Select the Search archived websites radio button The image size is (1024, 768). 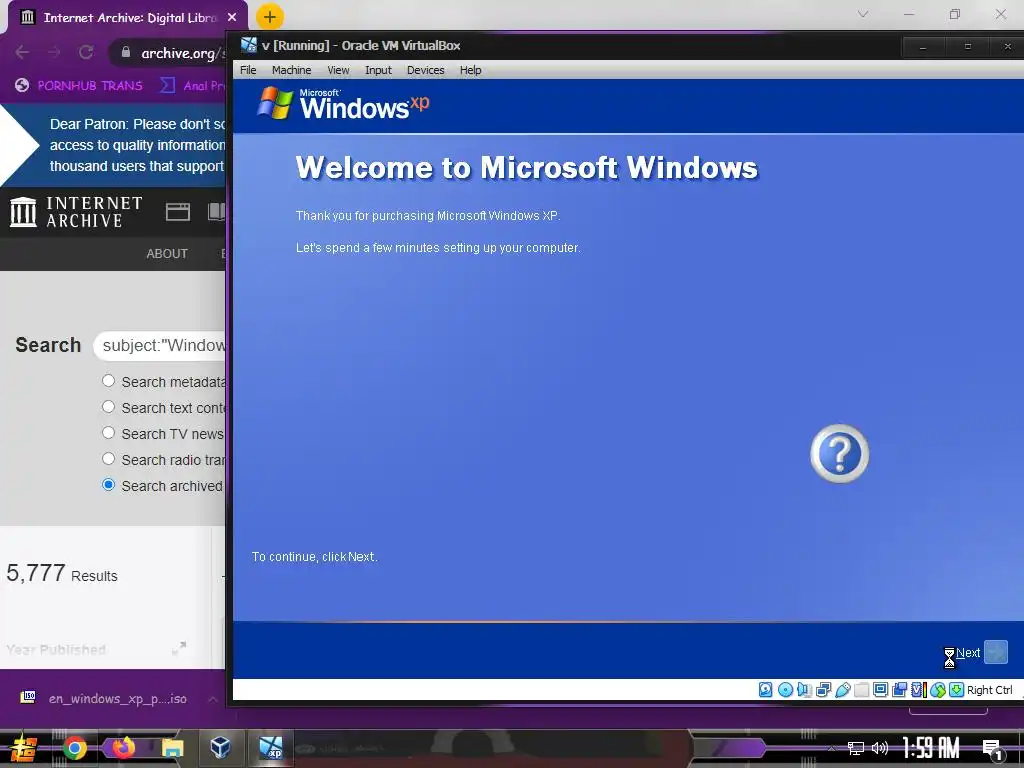pos(108,485)
